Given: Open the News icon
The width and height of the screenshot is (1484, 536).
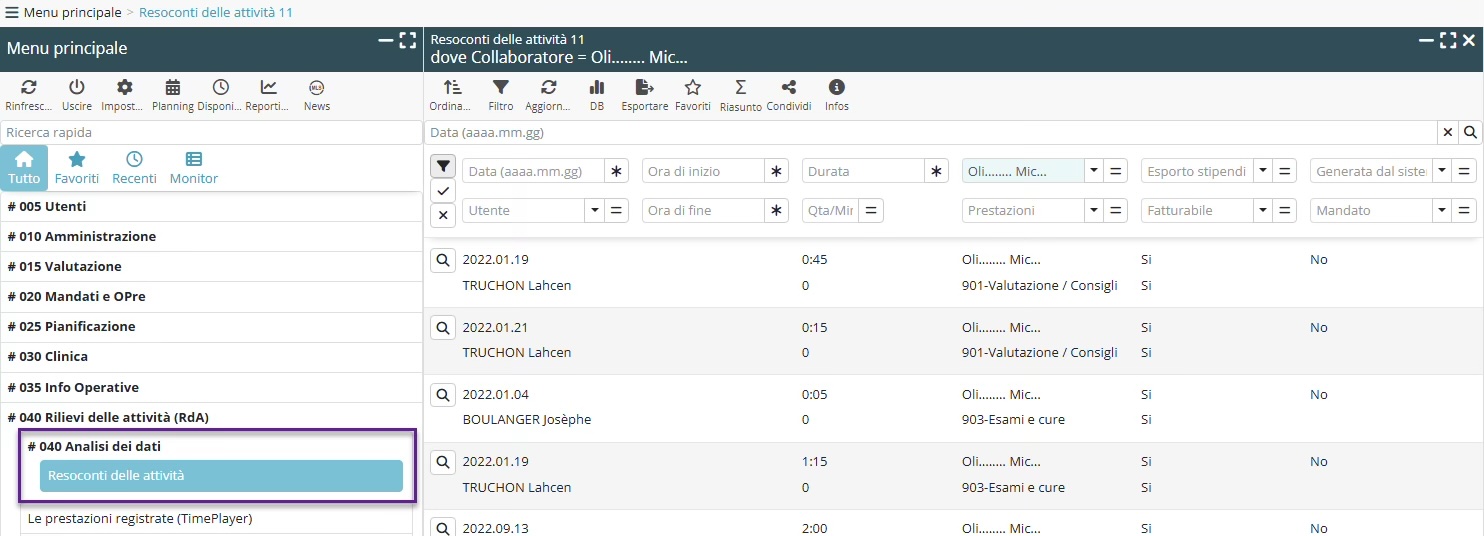Looking at the screenshot, I should pyautogui.click(x=317, y=88).
